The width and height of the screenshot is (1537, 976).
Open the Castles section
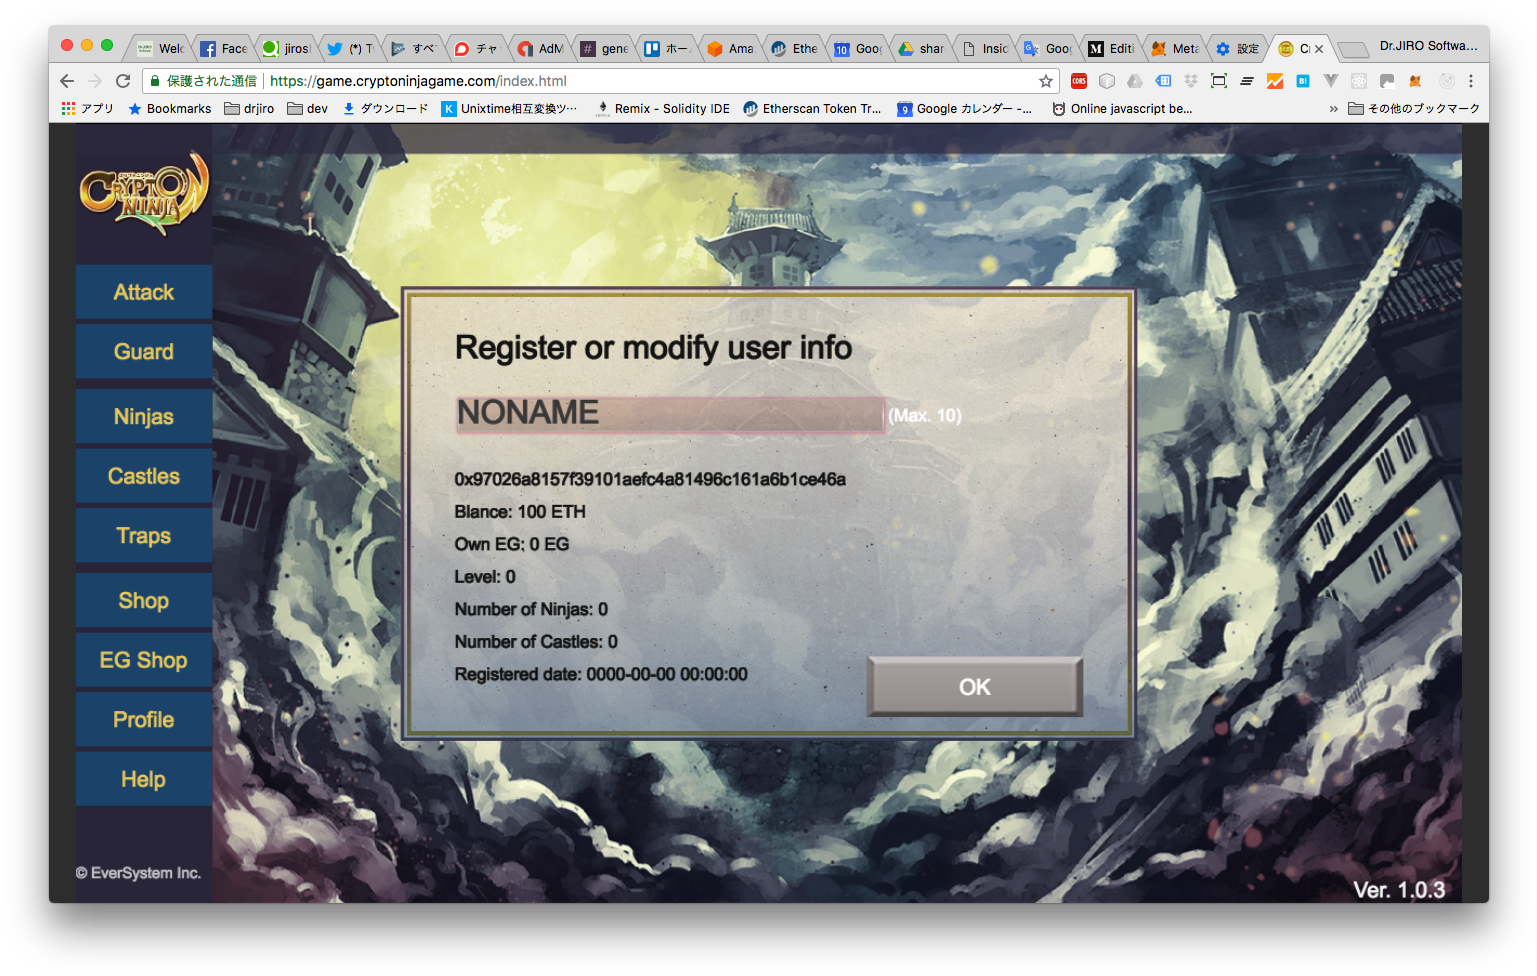click(144, 476)
